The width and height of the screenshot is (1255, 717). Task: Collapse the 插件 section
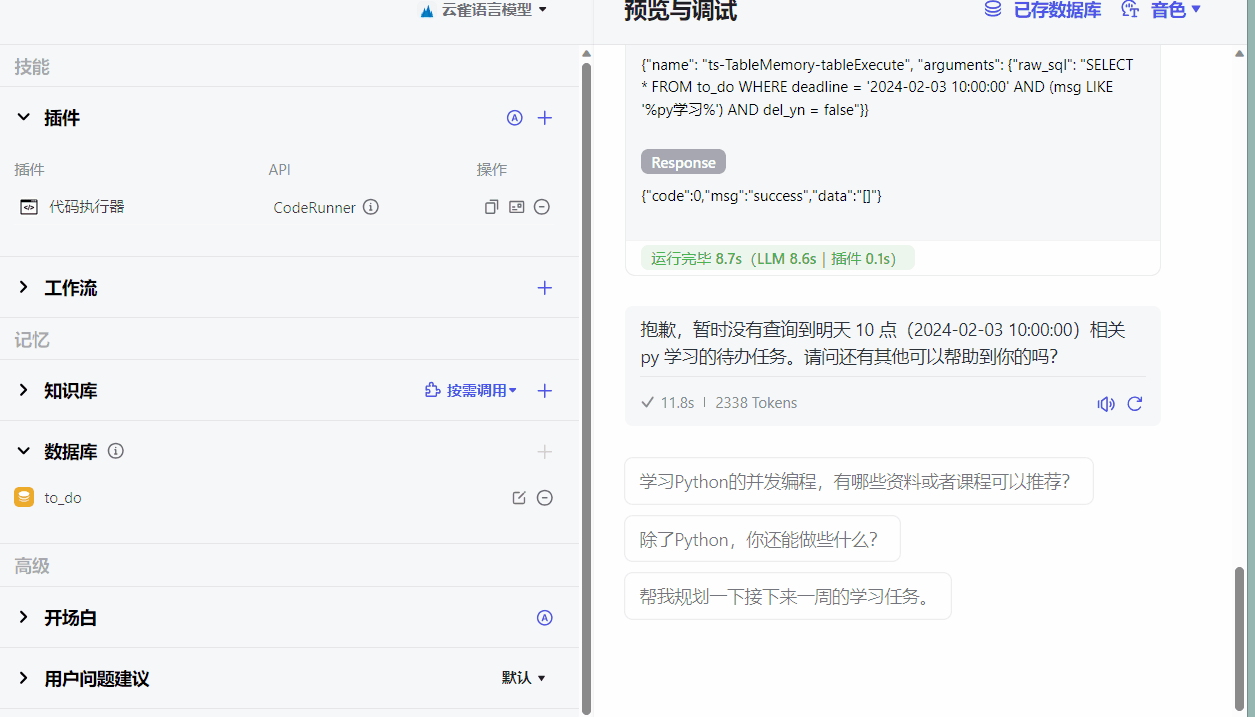pos(24,118)
